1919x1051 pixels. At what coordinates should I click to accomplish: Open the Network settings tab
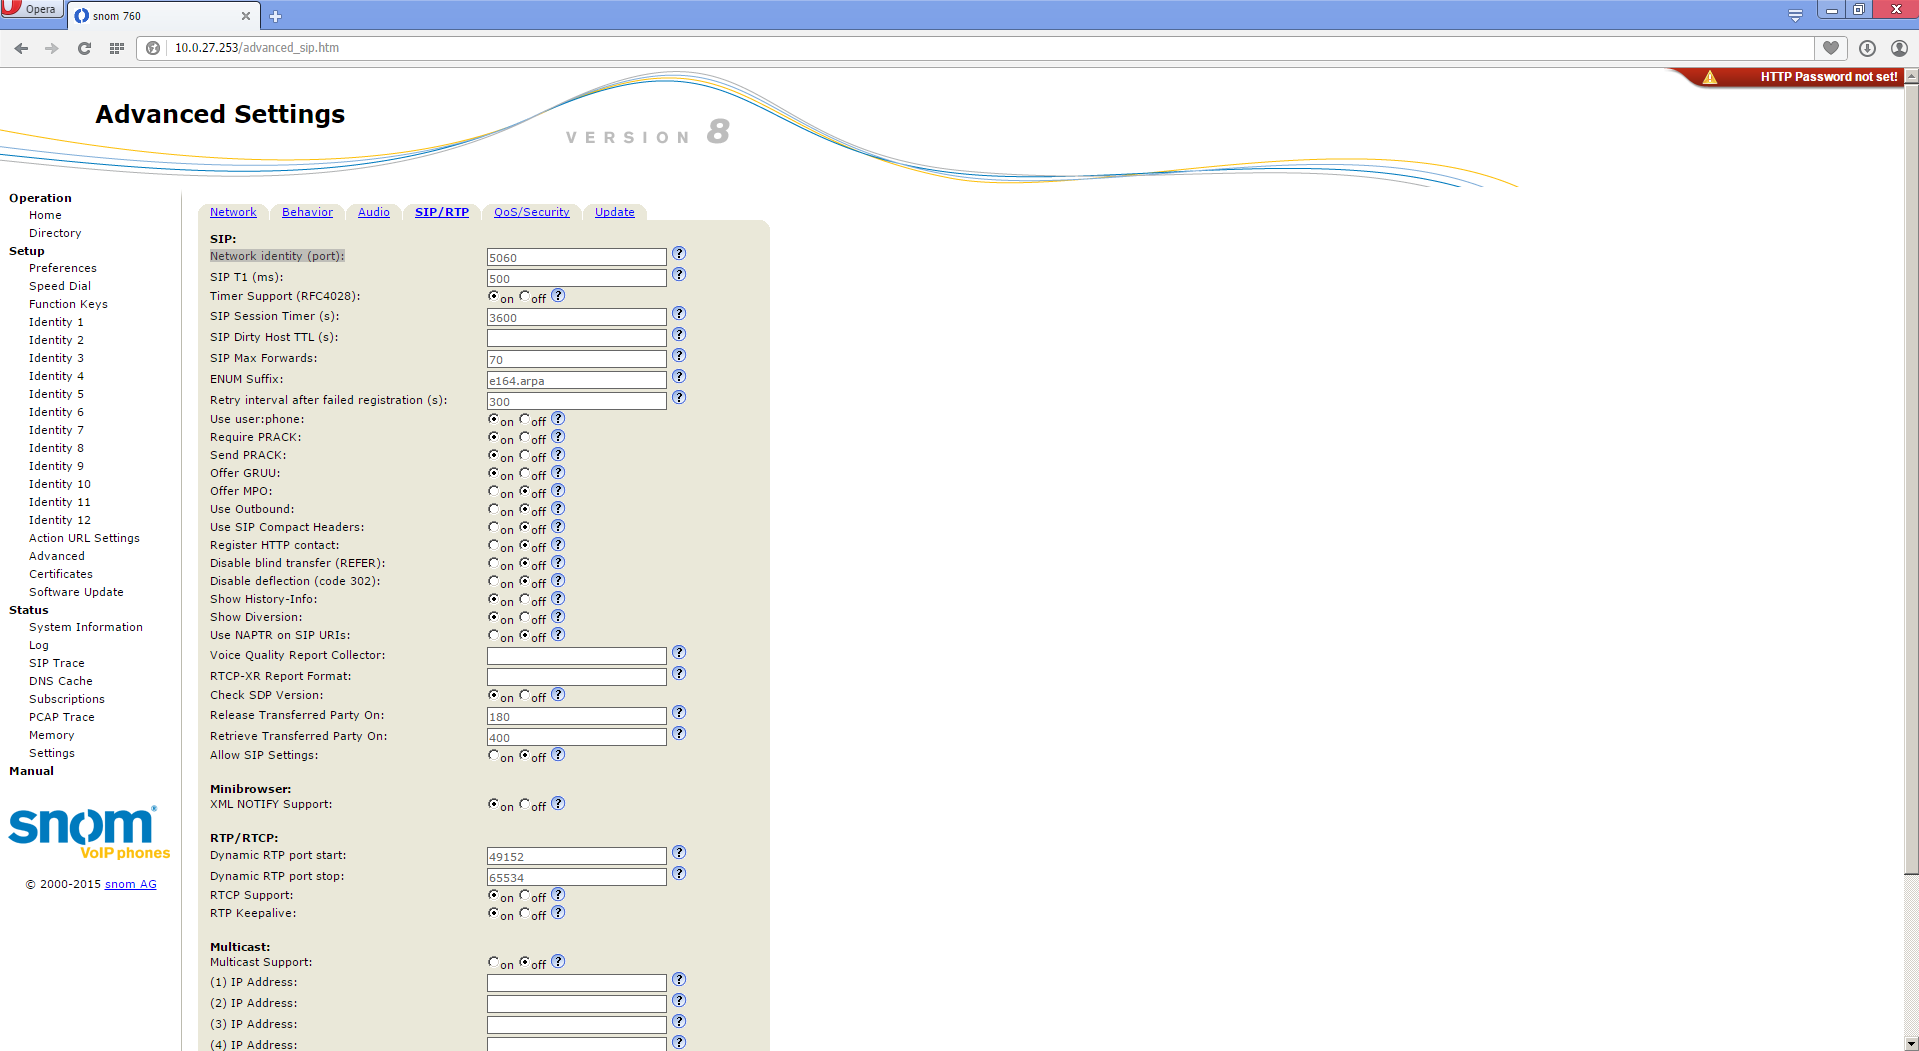tap(233, 212)
